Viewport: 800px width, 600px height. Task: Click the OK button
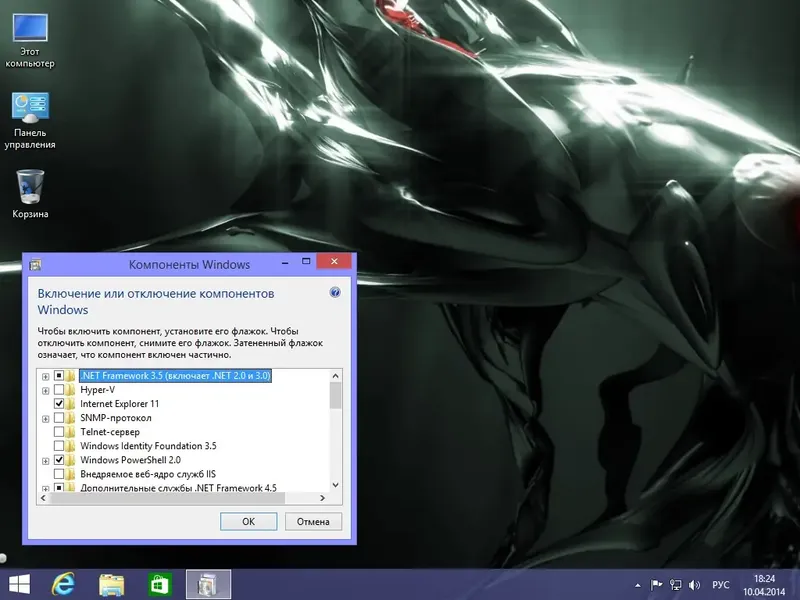click(248, 521)
